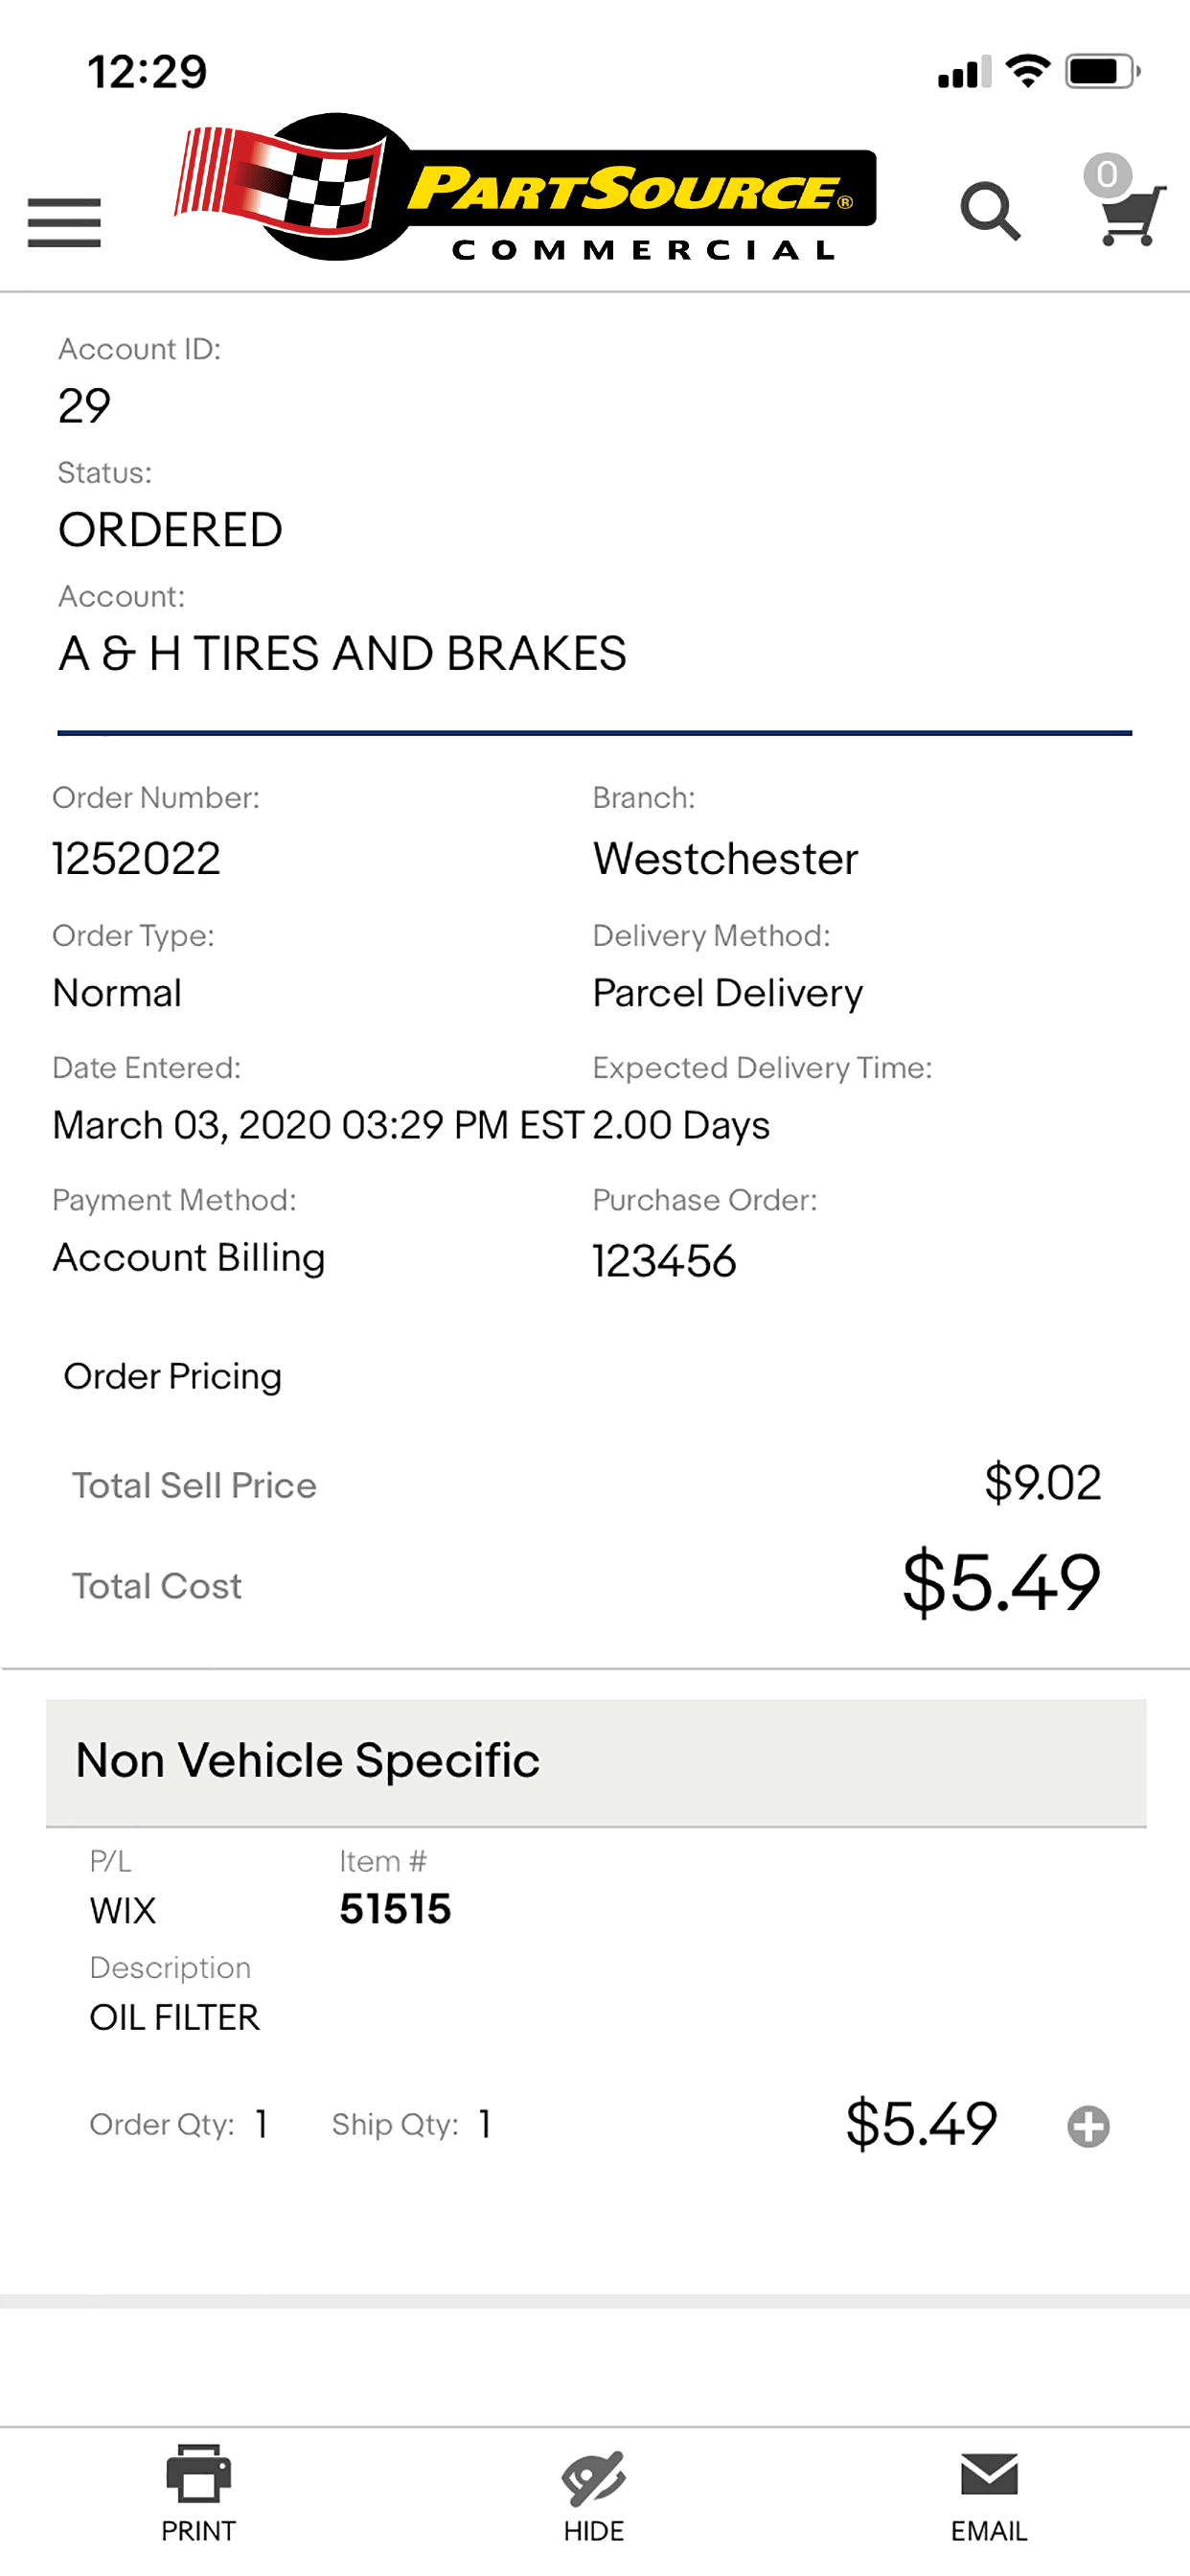Tap the PRINT label in bottom bar

[198, 2531]
